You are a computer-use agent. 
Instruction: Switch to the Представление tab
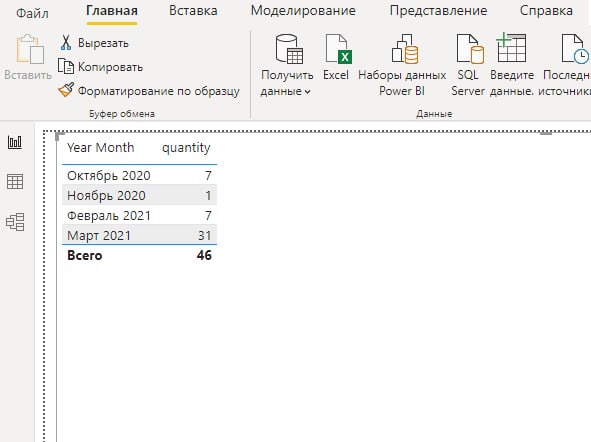coord(438,11)
